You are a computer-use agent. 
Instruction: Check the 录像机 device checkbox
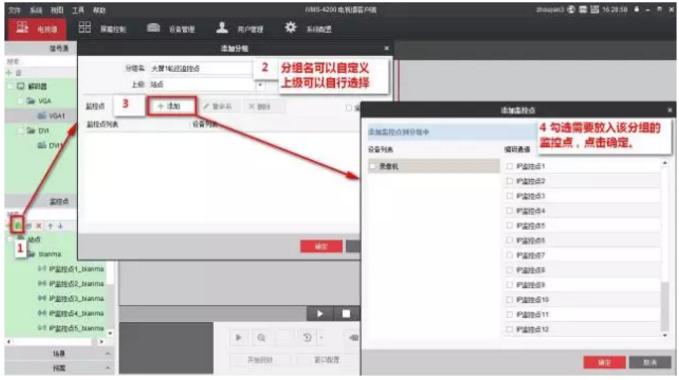coord(373,166)
